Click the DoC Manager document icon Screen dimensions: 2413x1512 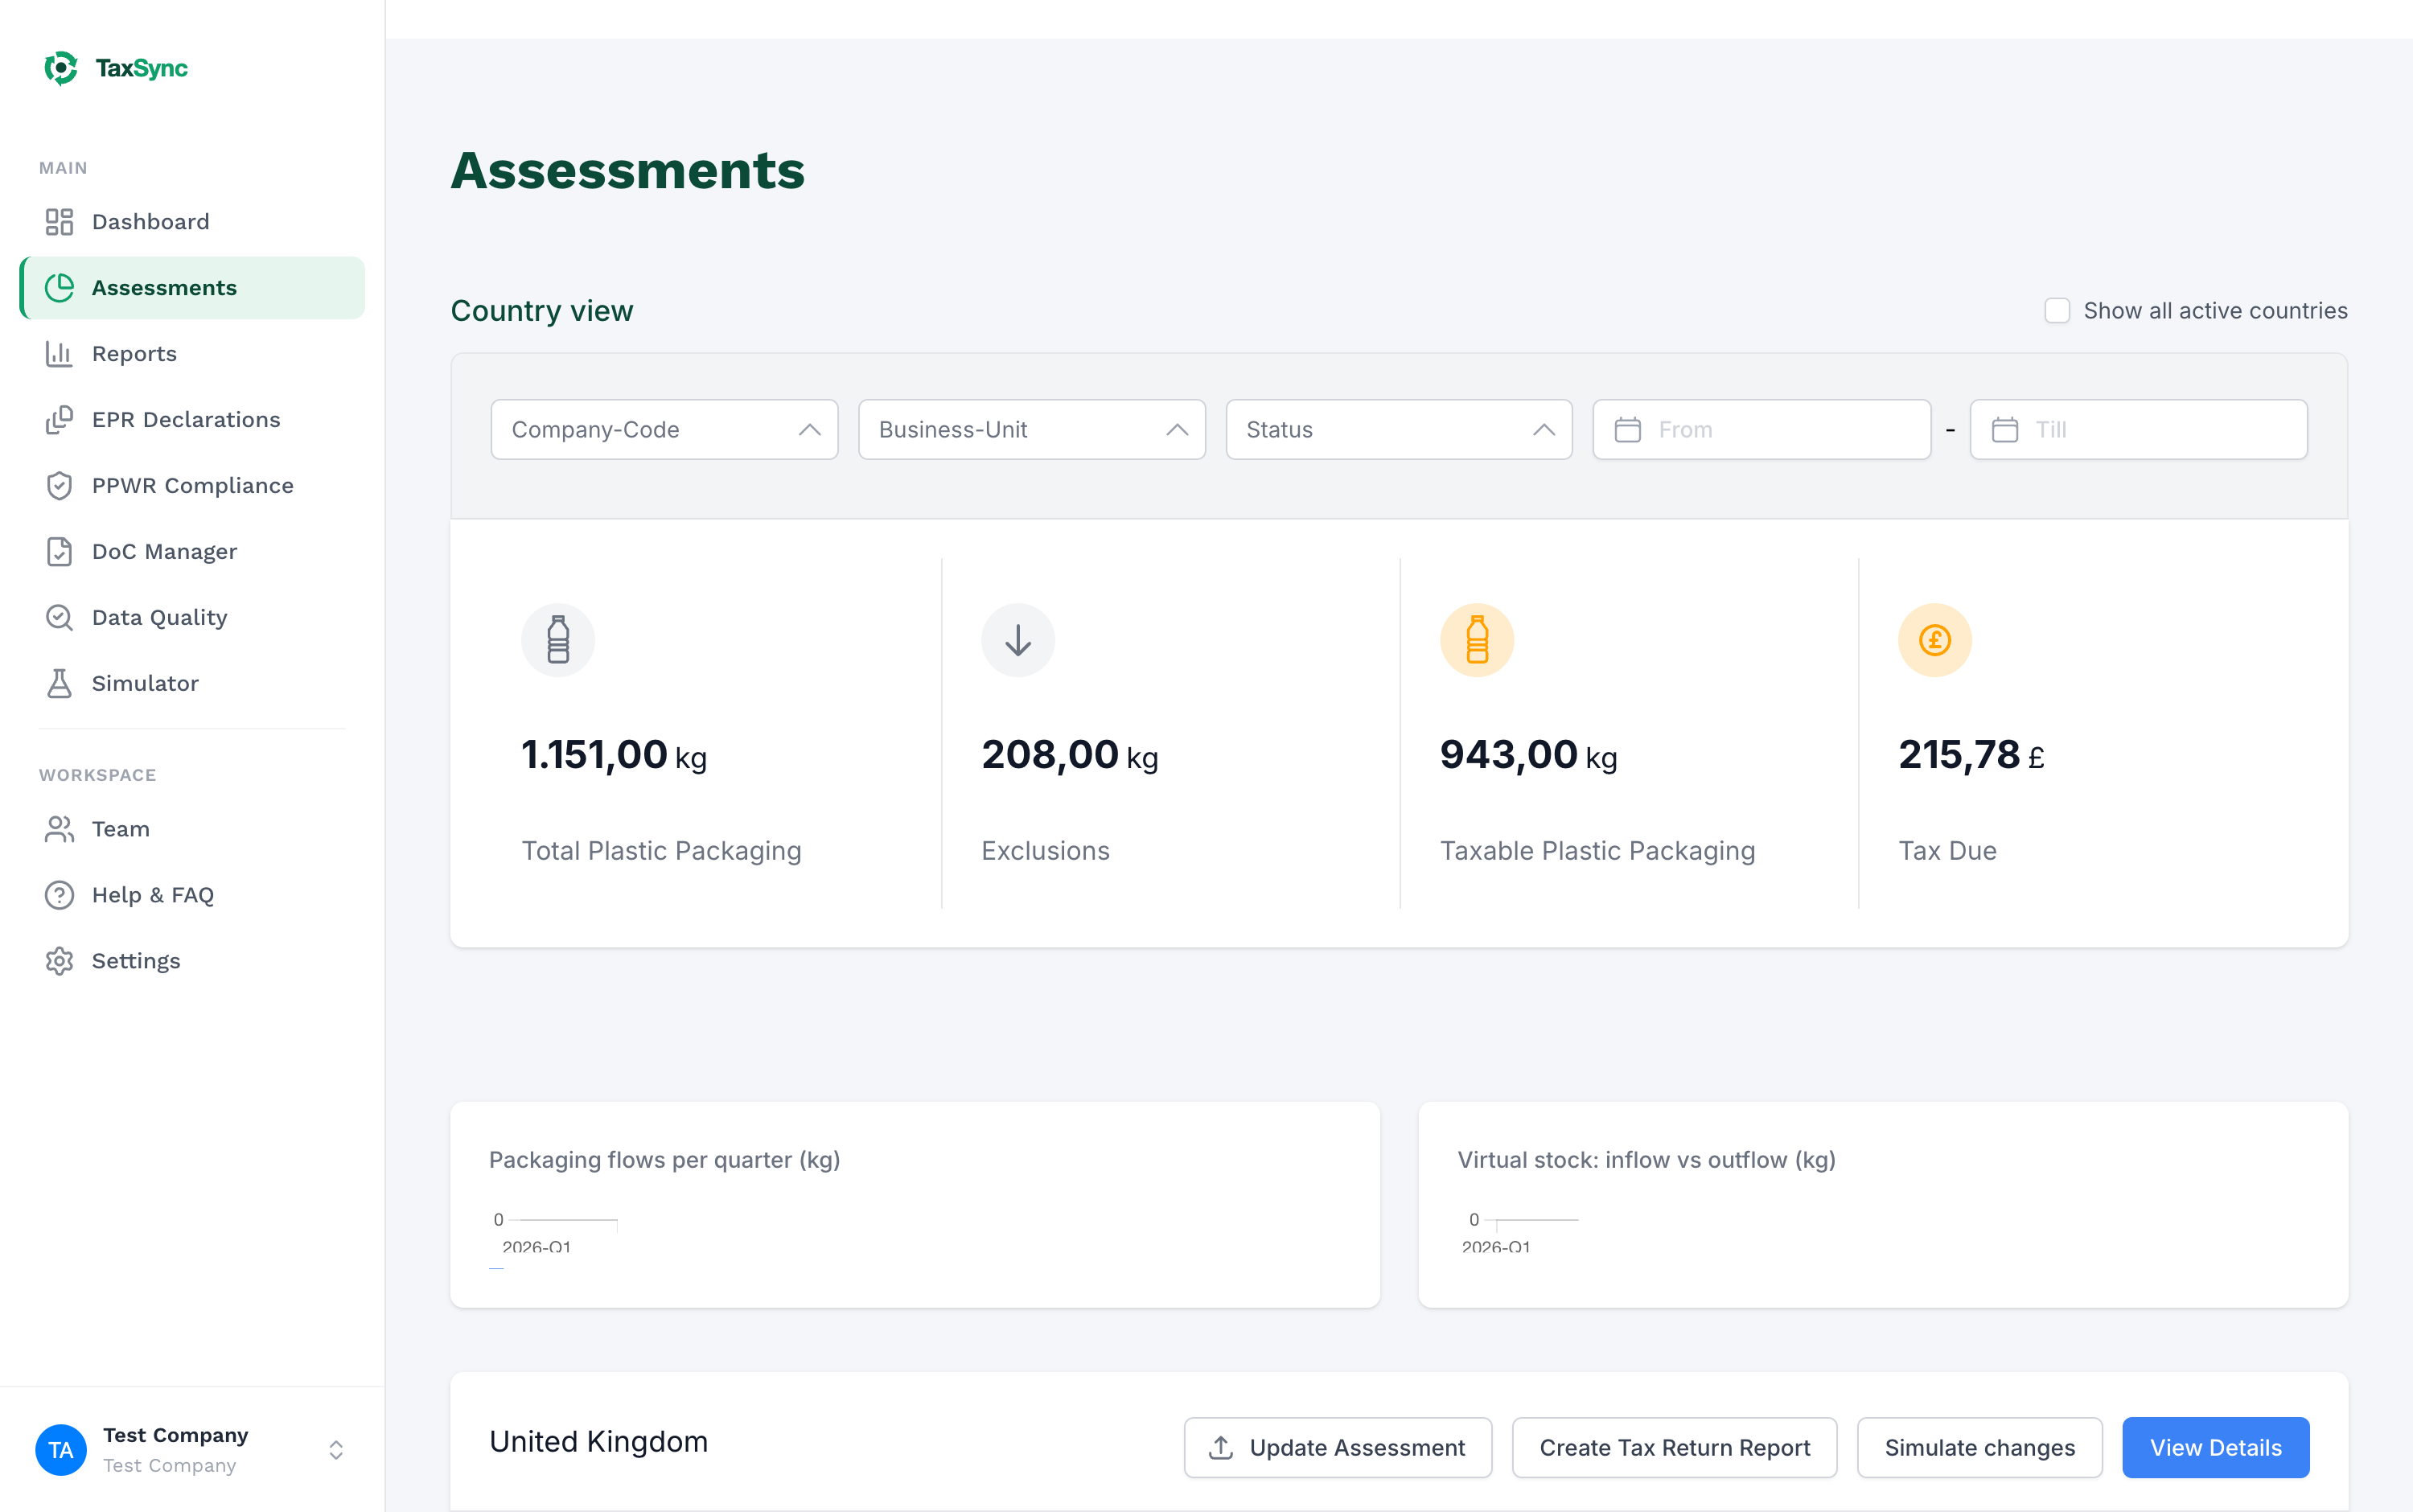coord(59,552)
